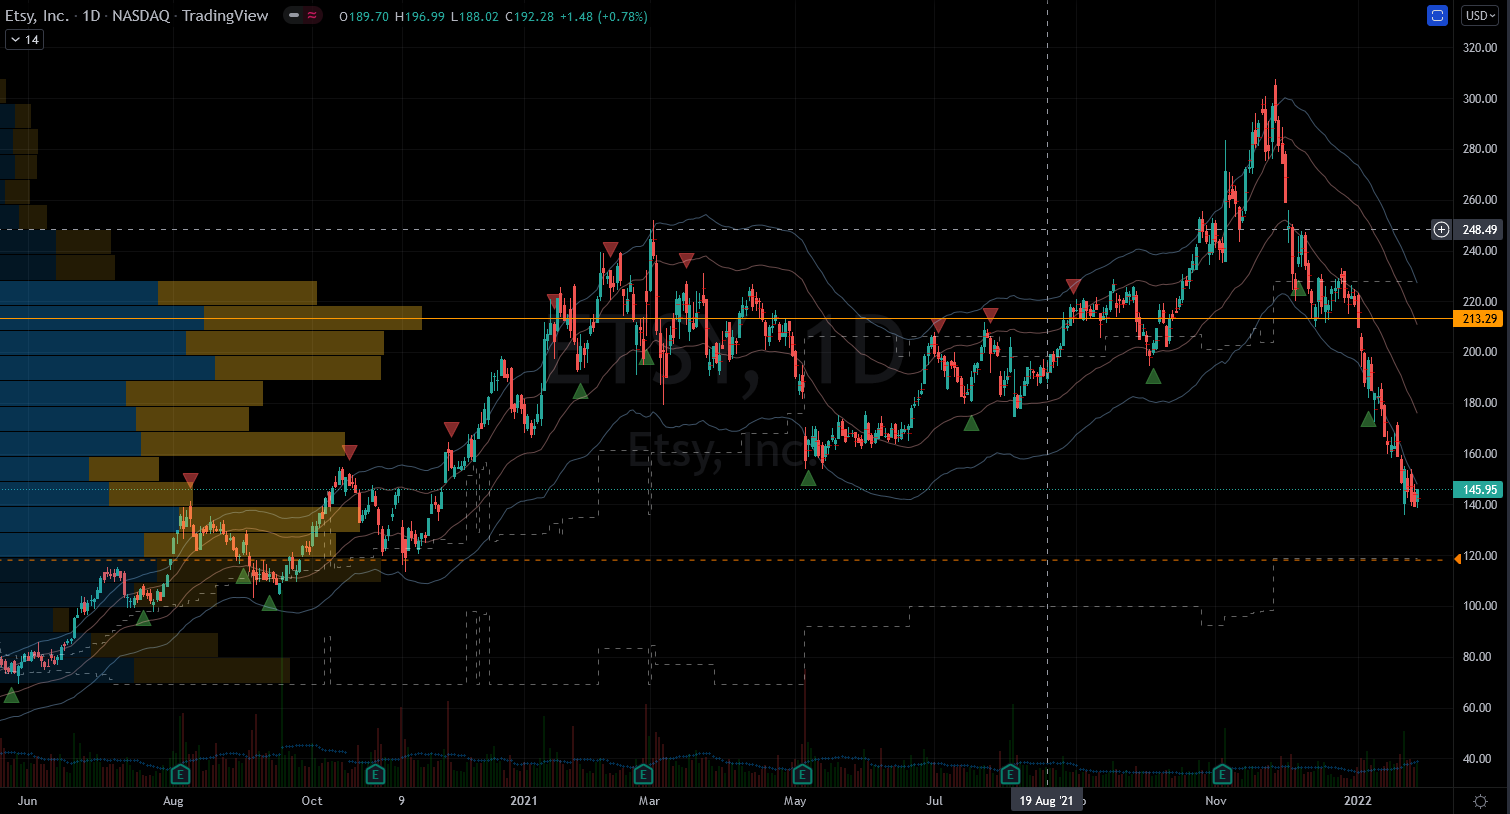Screen dimensions: 1510x814
Task: Toggle the red wavy-lines indicator pill
Action: 312,16
